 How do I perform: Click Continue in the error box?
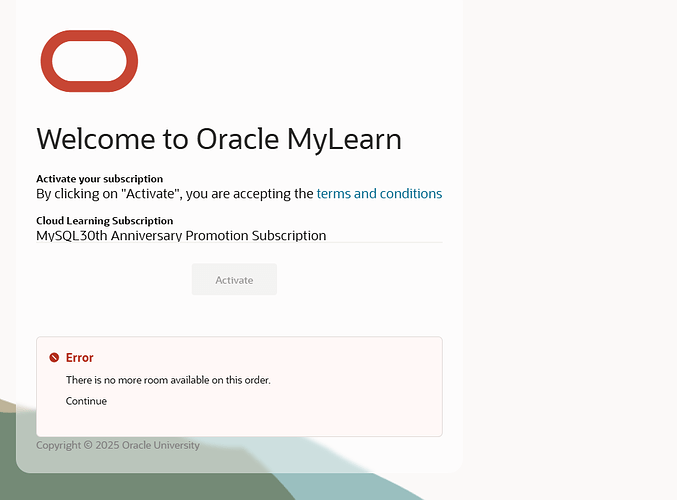(x=86, y=401)
